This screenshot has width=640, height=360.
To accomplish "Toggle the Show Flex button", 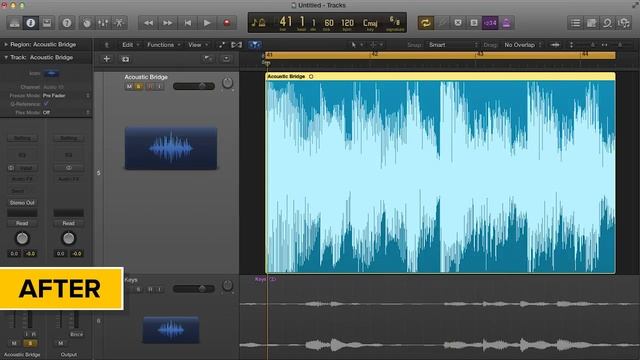I will tap(236, 45).
